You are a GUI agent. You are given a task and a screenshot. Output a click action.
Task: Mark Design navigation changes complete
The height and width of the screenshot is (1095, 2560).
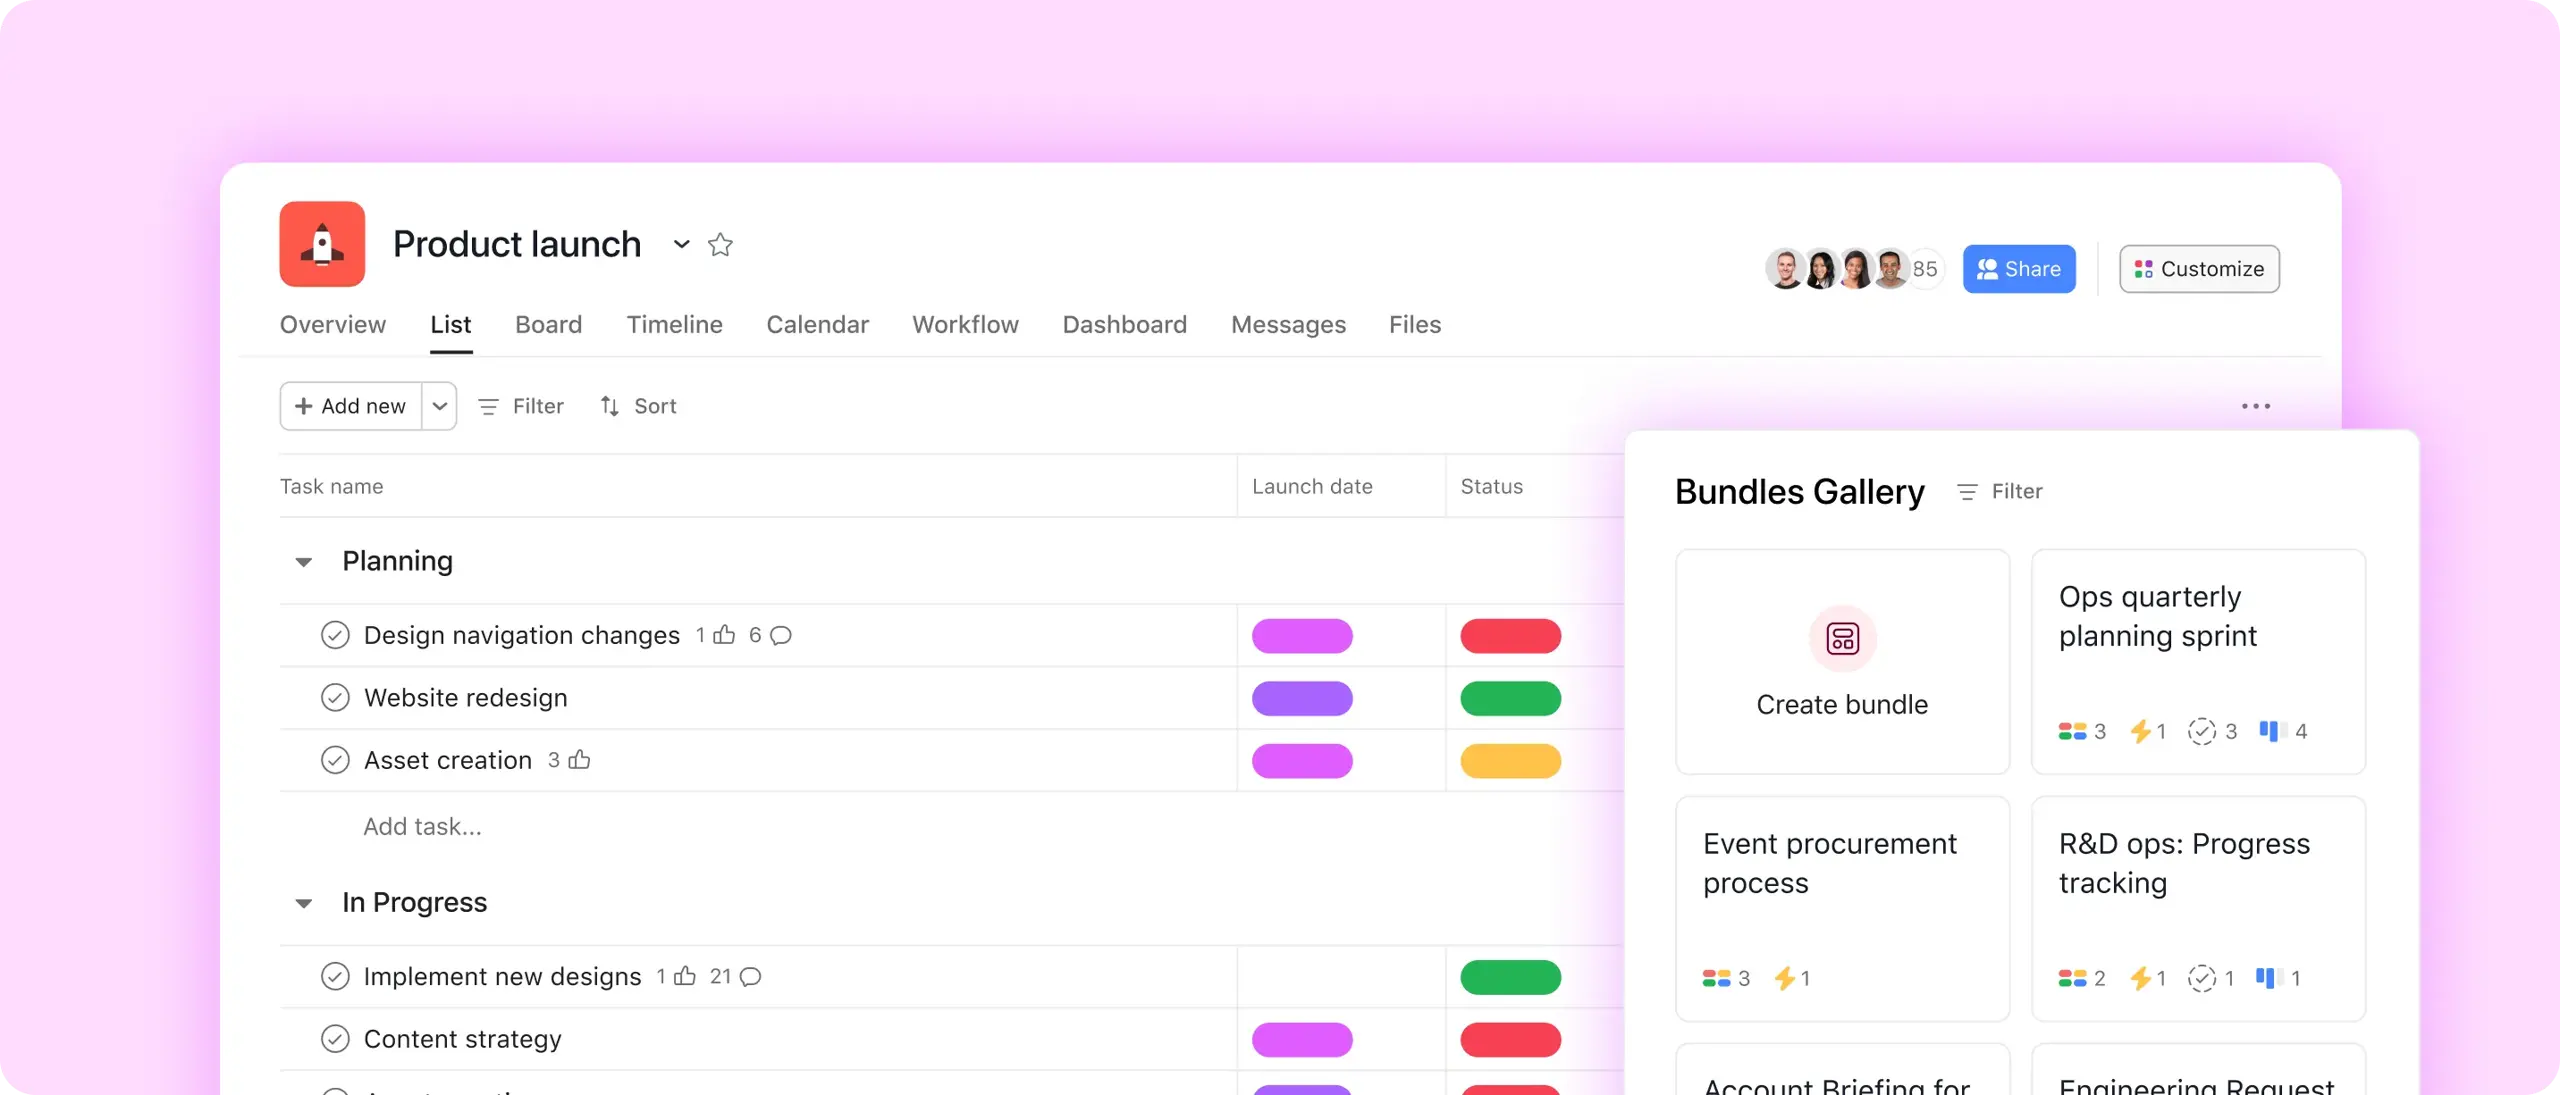point(335,636)
